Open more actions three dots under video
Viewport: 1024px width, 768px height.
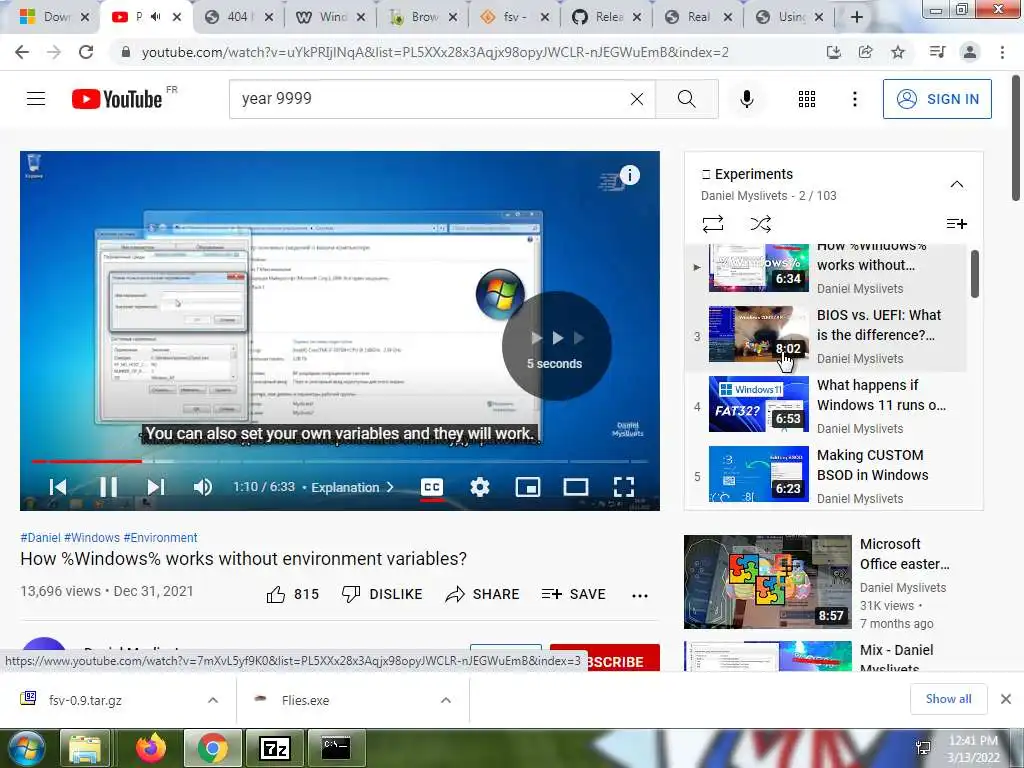(x=640, y=595)
